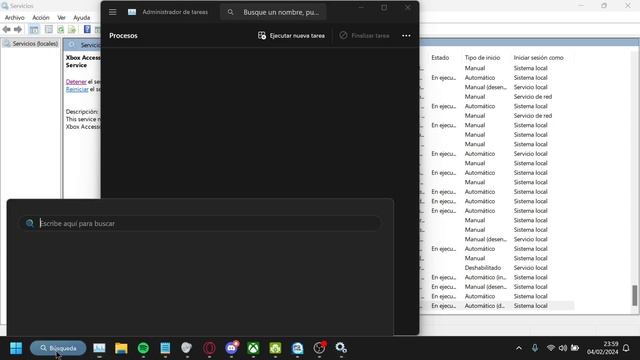The height and width of the screenshot is (360, 640).
Task: Click the Finalizar tarea button
Action: (x=364, y=36)
